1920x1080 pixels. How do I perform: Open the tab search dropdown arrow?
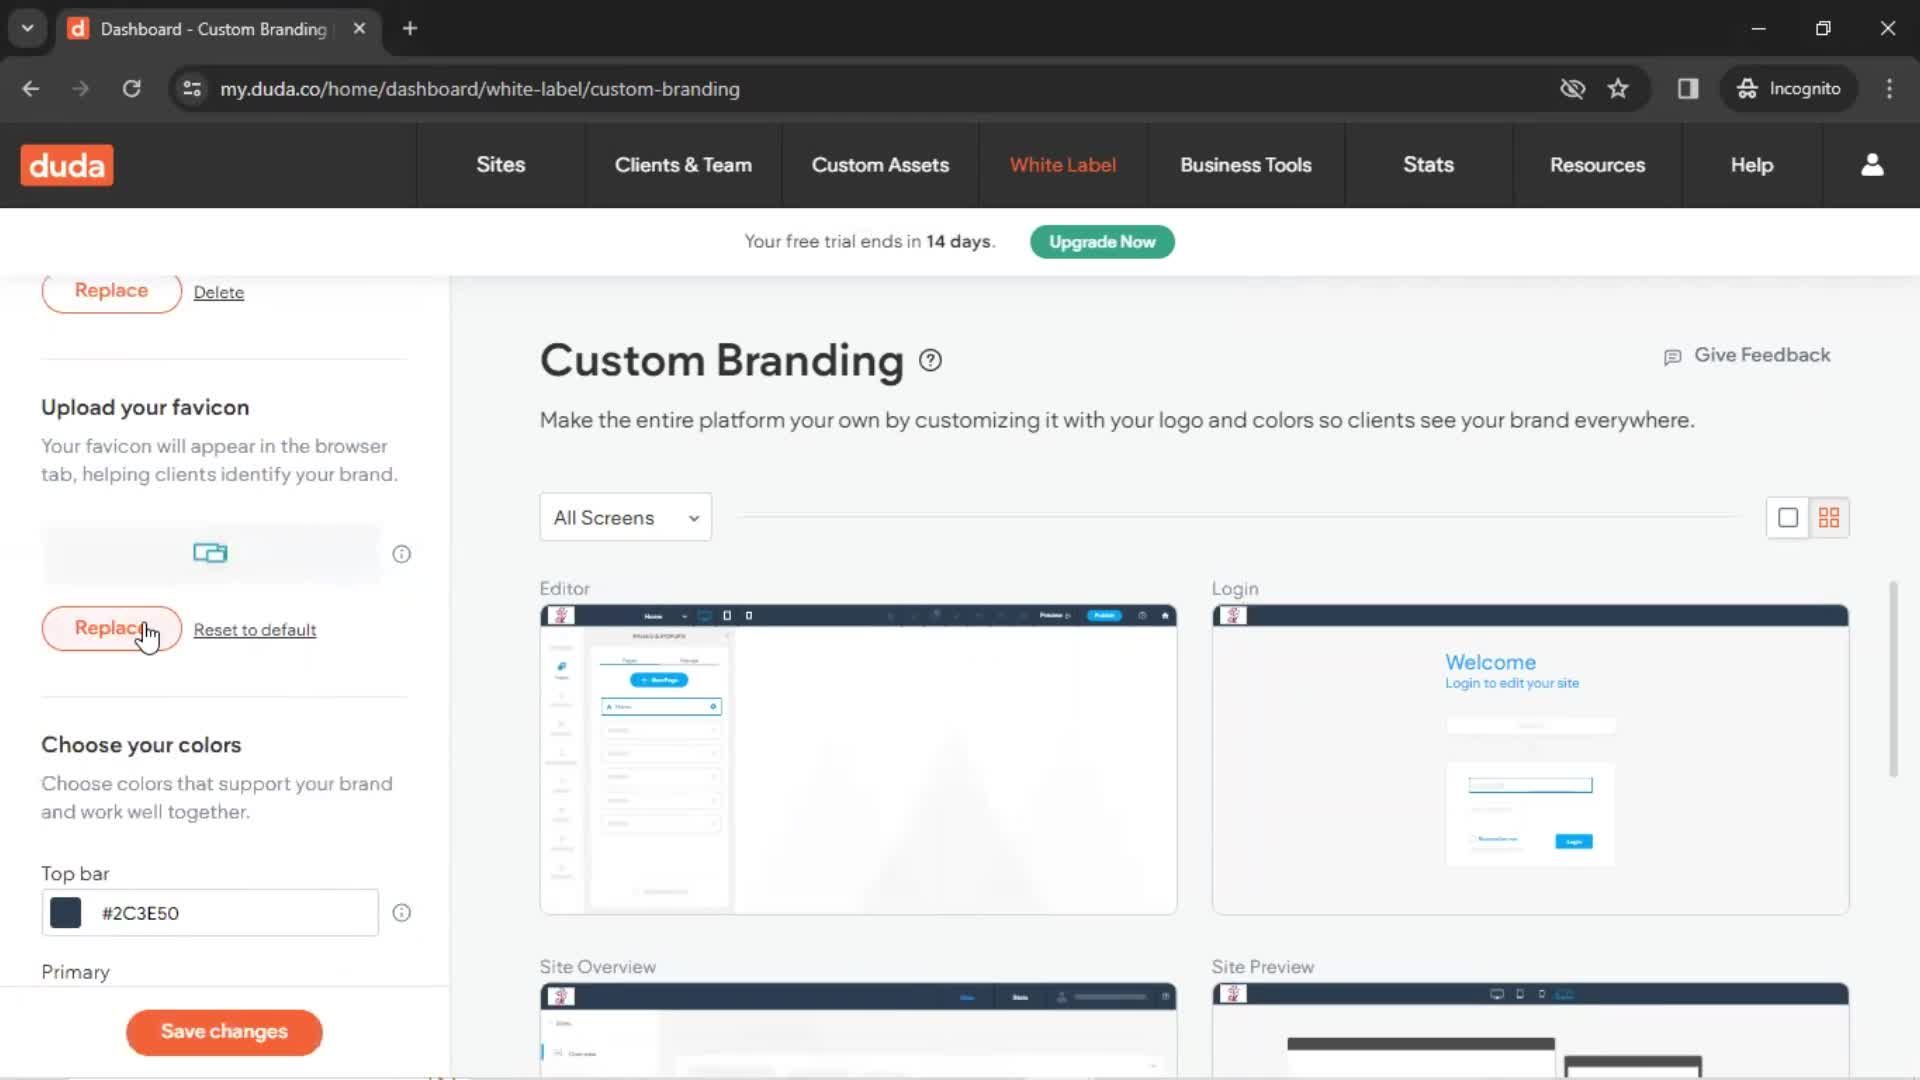(27, 28)
